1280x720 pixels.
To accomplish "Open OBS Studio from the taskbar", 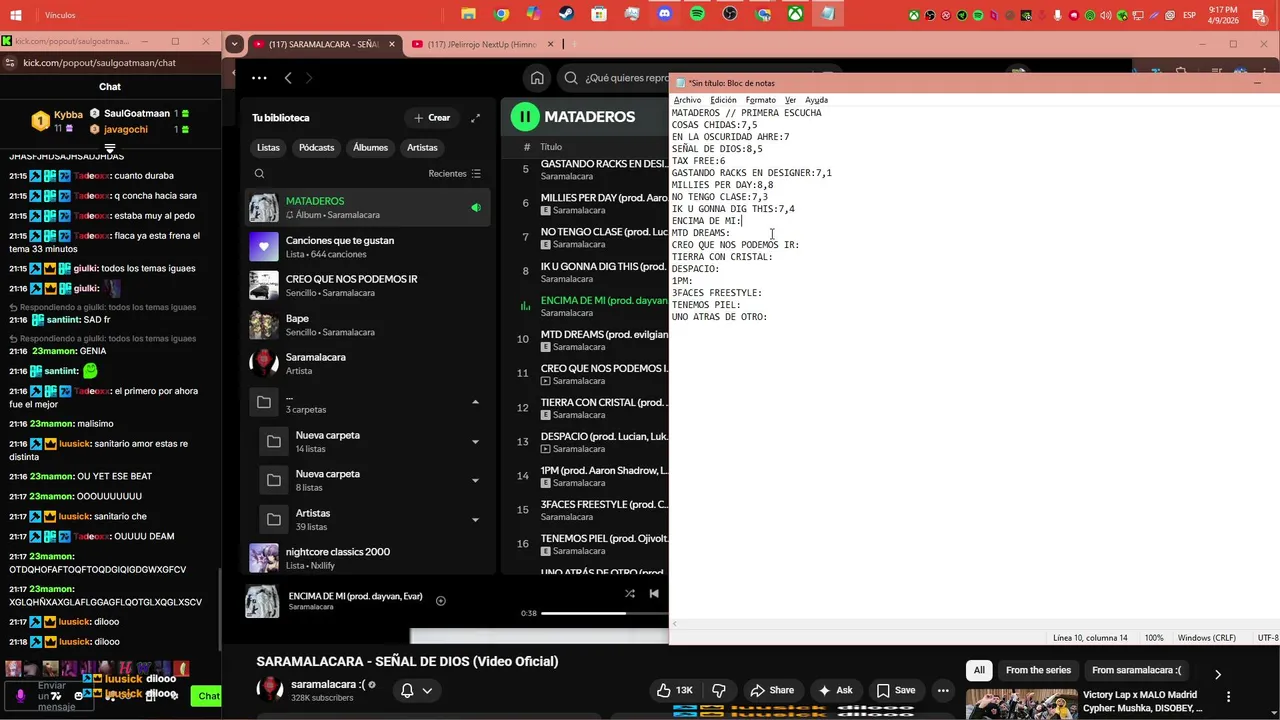I will [730, 14].
